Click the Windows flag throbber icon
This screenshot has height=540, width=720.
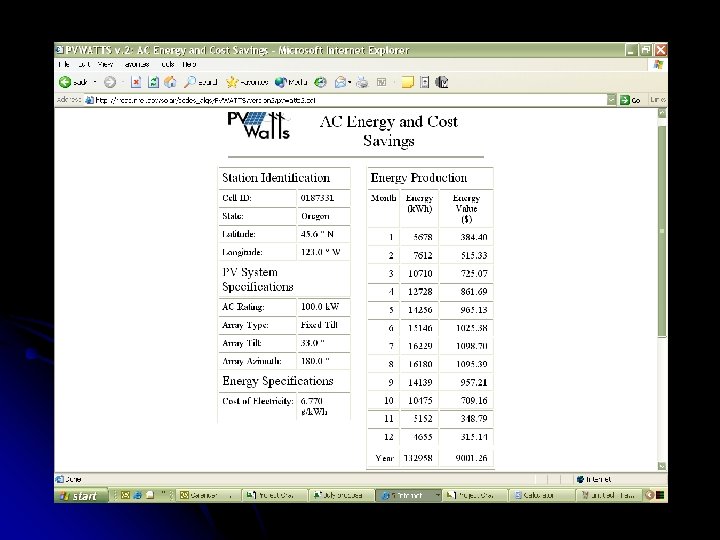pyautogui.click(x=658, y=65)
